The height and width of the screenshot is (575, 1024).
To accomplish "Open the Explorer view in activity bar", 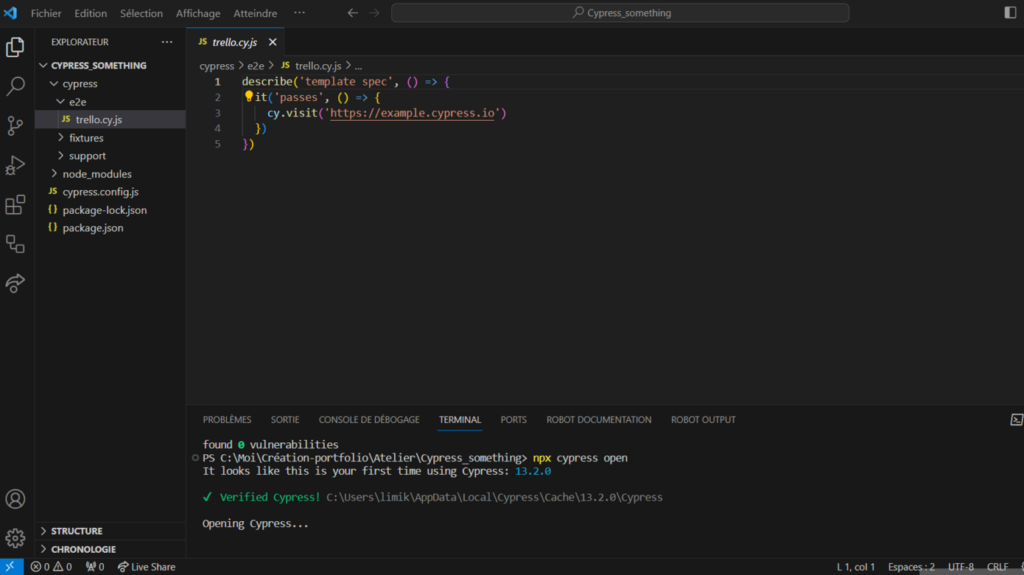I will click(15, 47).
